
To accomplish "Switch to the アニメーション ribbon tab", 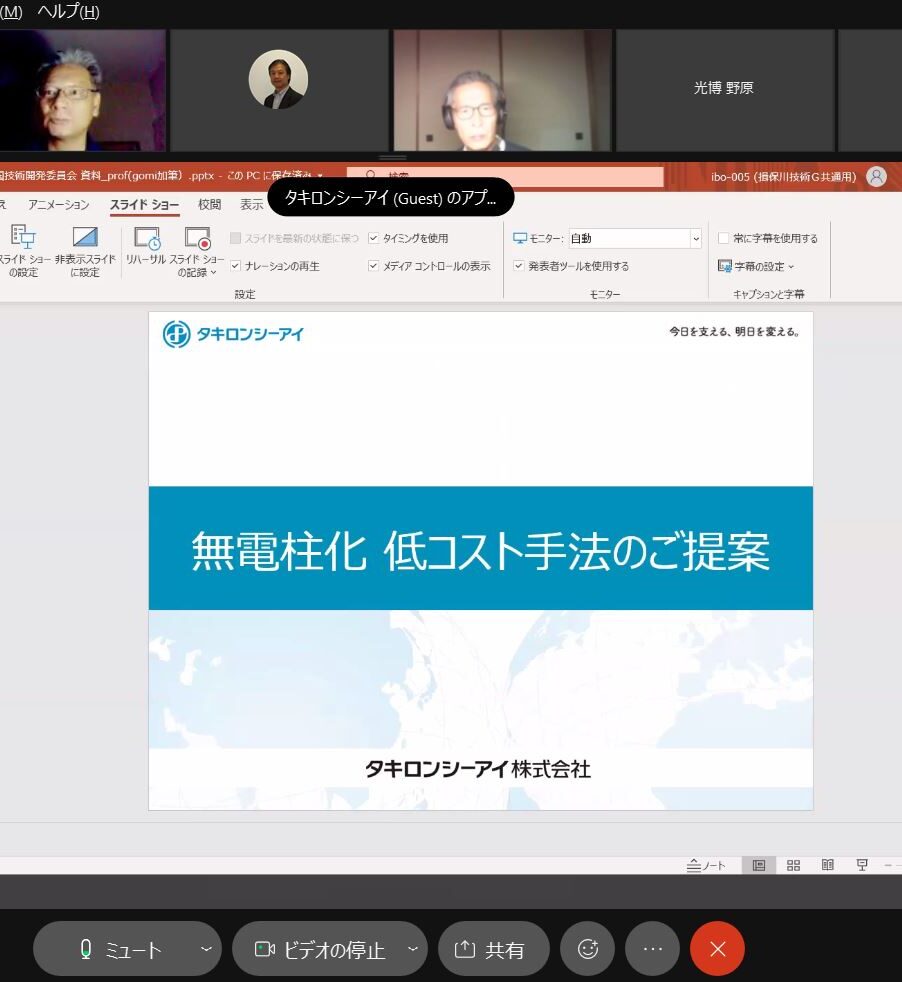I will click(58, 205).
